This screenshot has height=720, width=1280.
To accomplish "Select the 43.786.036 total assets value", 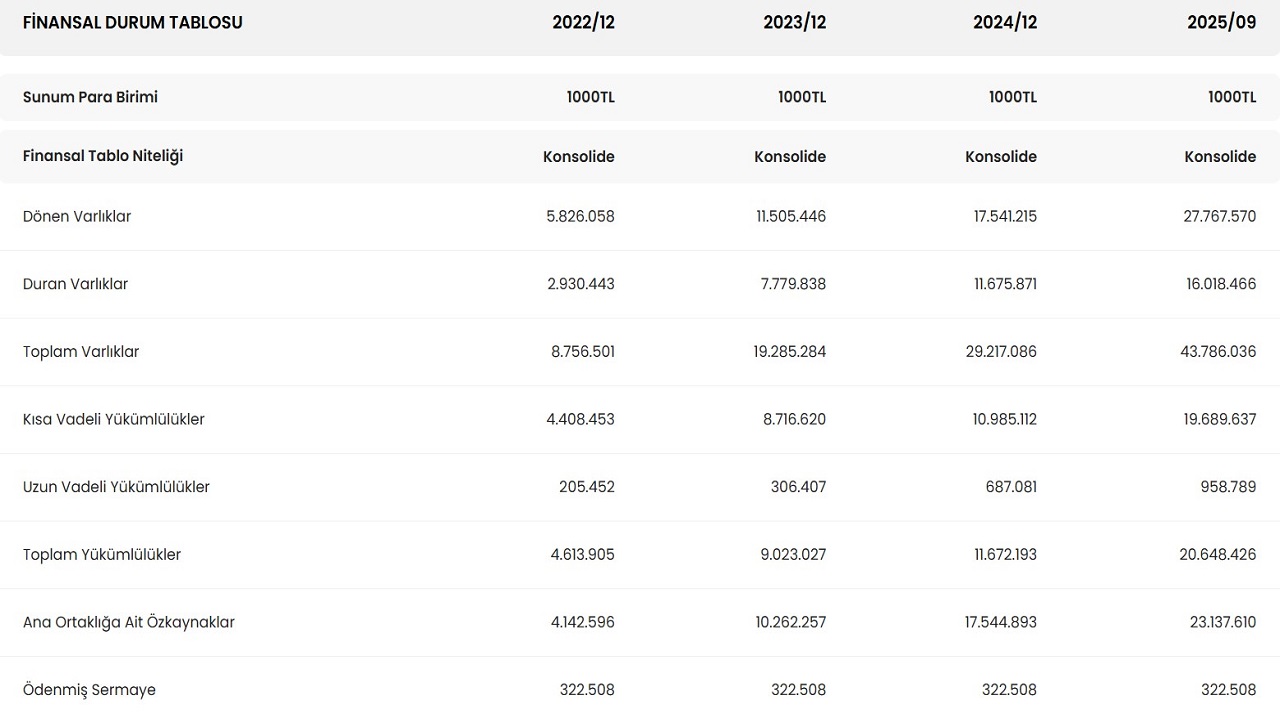I will coord(1219,352).
